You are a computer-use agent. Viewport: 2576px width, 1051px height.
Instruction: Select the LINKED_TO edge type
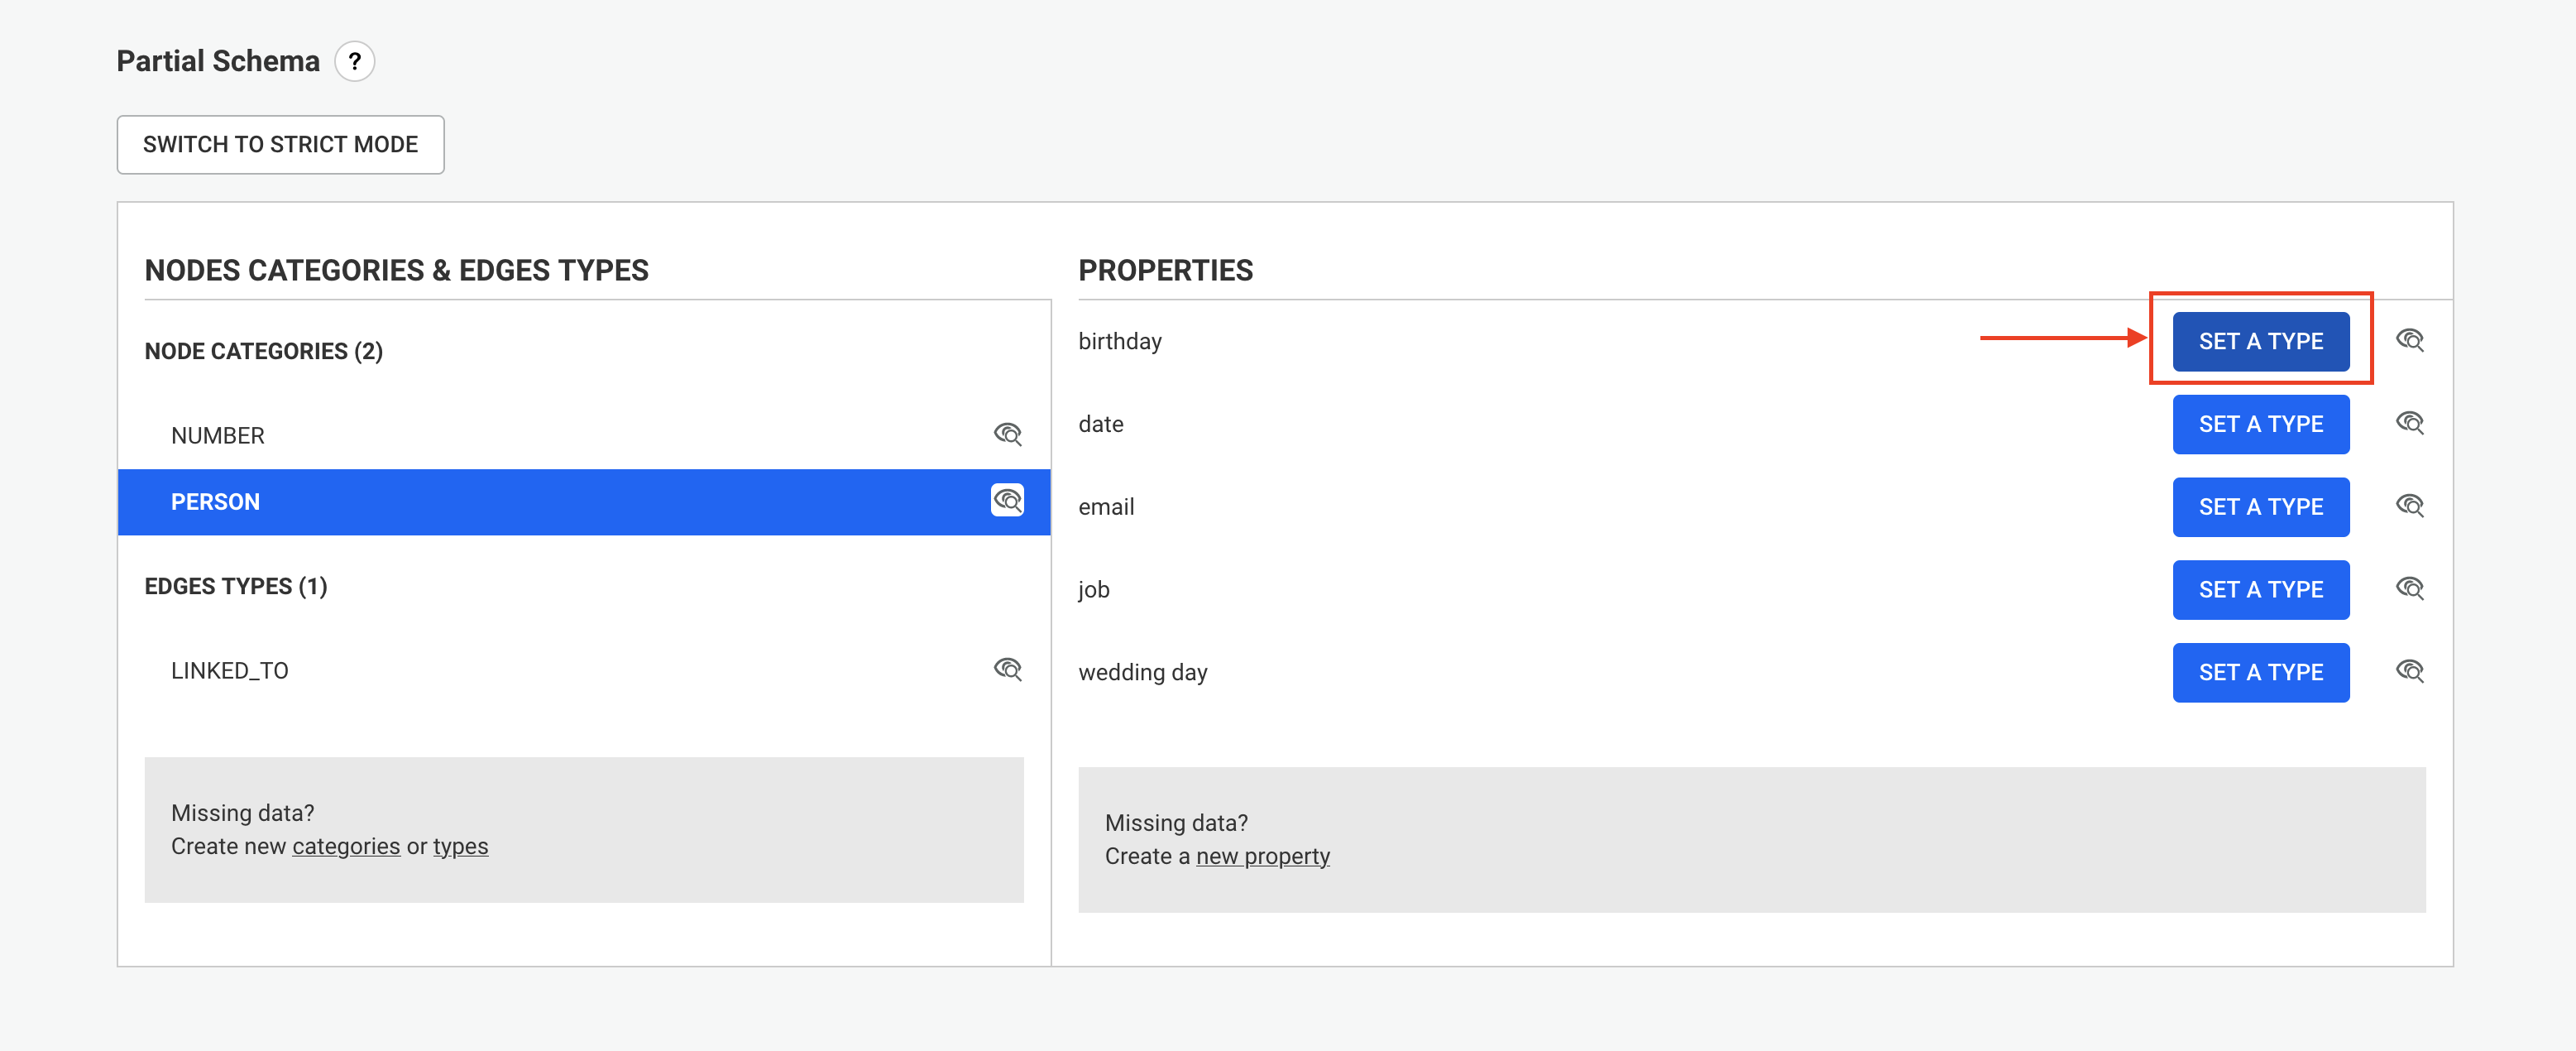click(x=584, y=670)
